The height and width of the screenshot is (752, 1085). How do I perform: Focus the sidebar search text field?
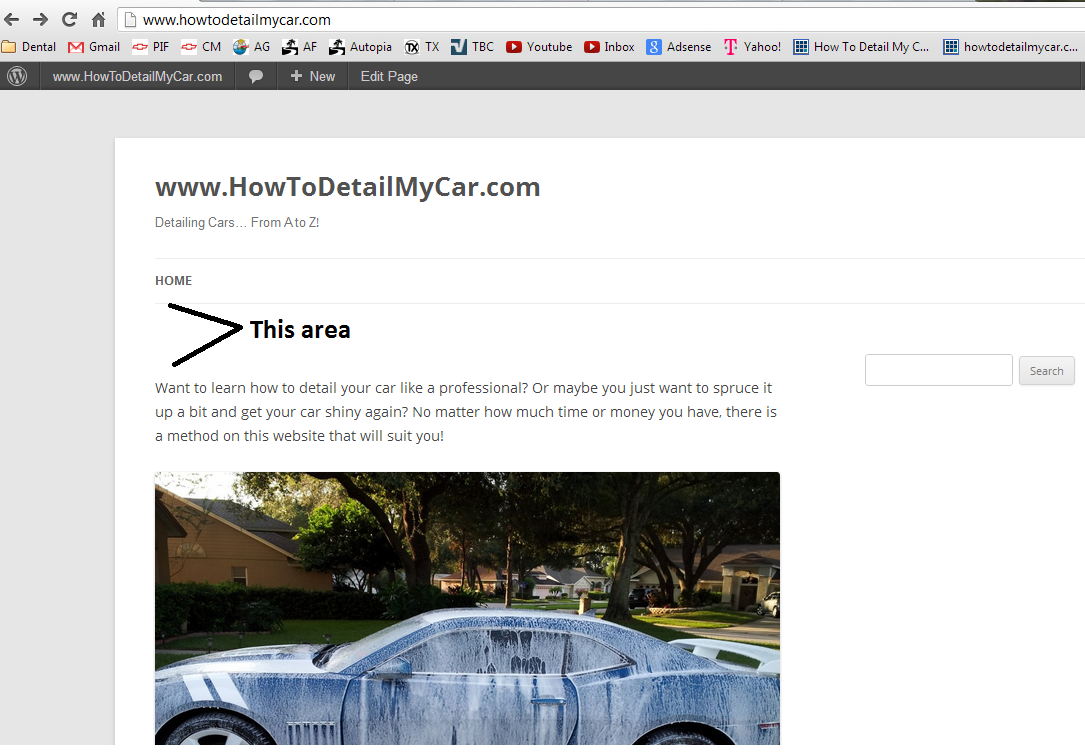tap(938, 370)
